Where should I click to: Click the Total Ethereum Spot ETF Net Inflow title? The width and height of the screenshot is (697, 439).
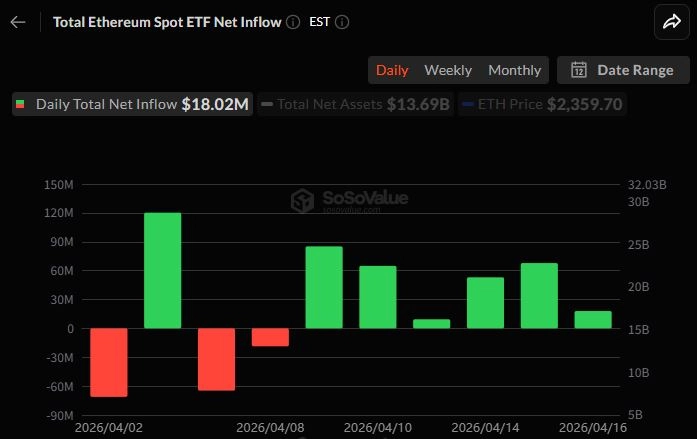coord(167,22)
